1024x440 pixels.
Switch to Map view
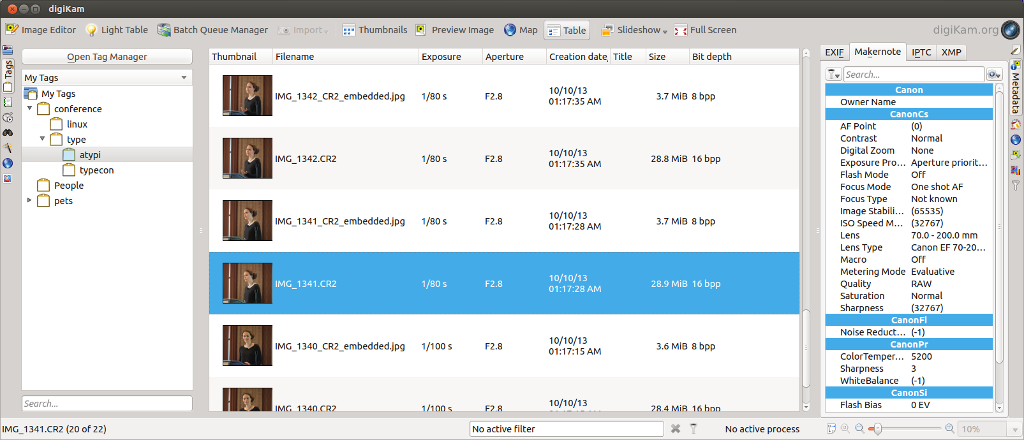pos(520,30)
